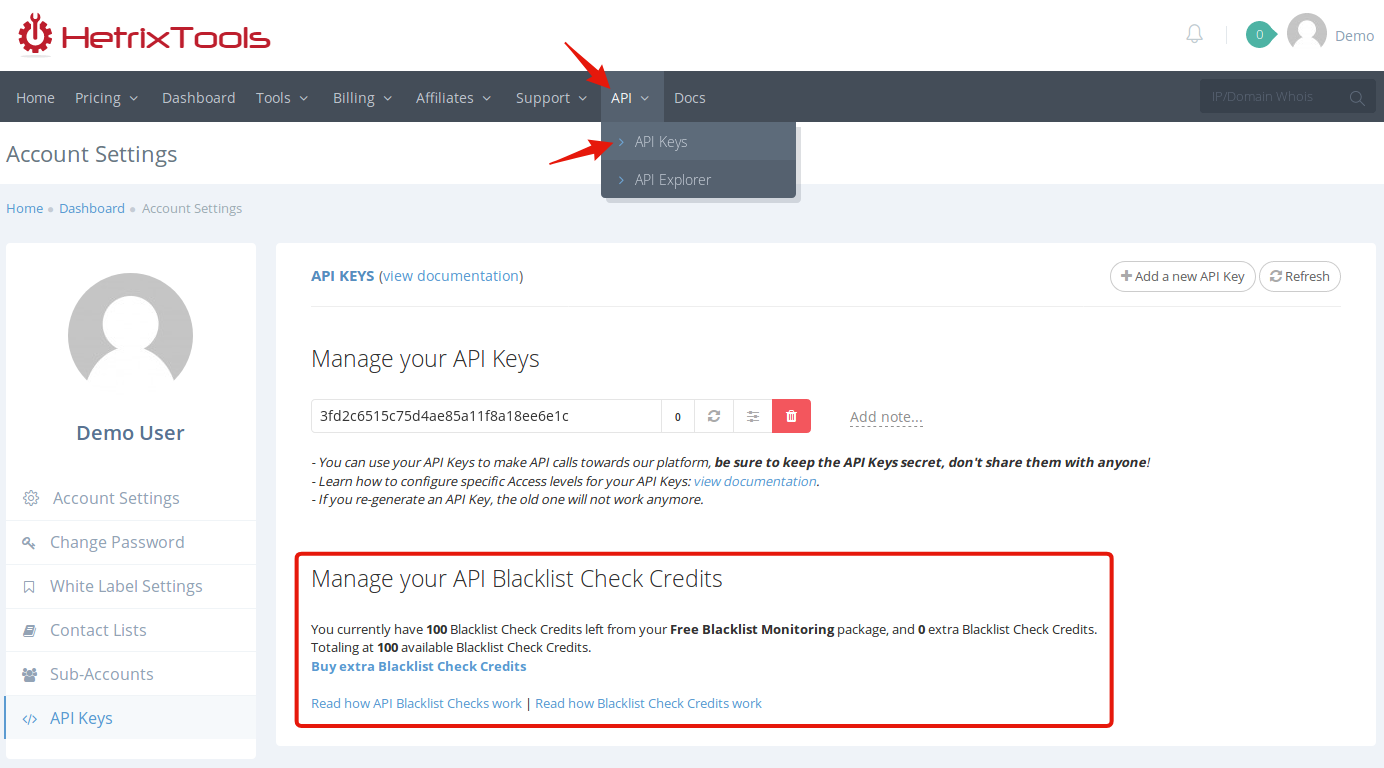
Task: Open Read how API Blacklist Checks work
Action: (x=416, y=703)
